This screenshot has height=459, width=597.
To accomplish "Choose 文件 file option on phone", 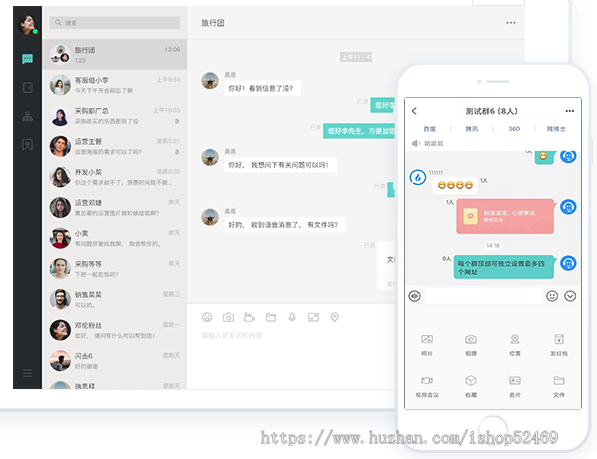I will click(x=559, y=386).
